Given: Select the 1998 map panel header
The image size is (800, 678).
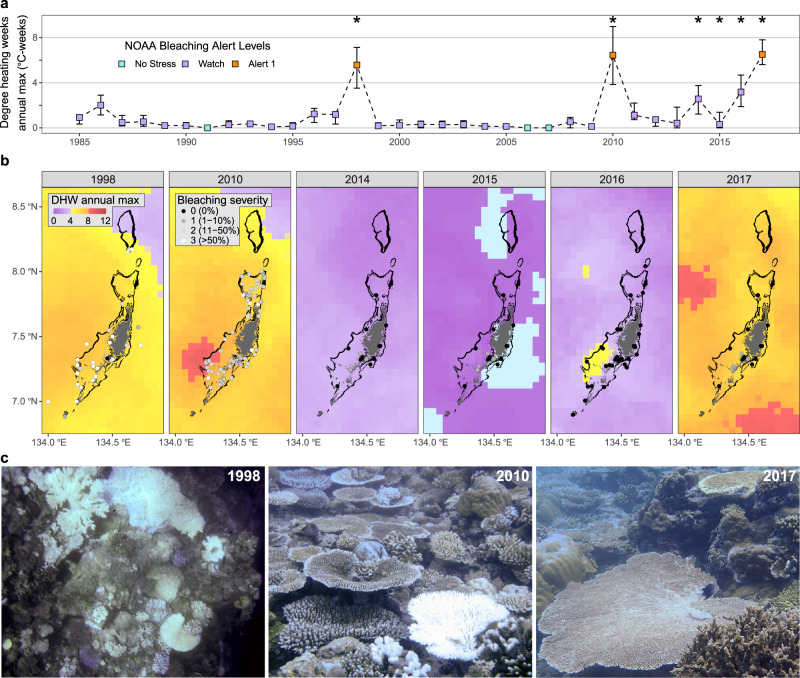Looking at the screenshot, I should [x=103, y=180].
